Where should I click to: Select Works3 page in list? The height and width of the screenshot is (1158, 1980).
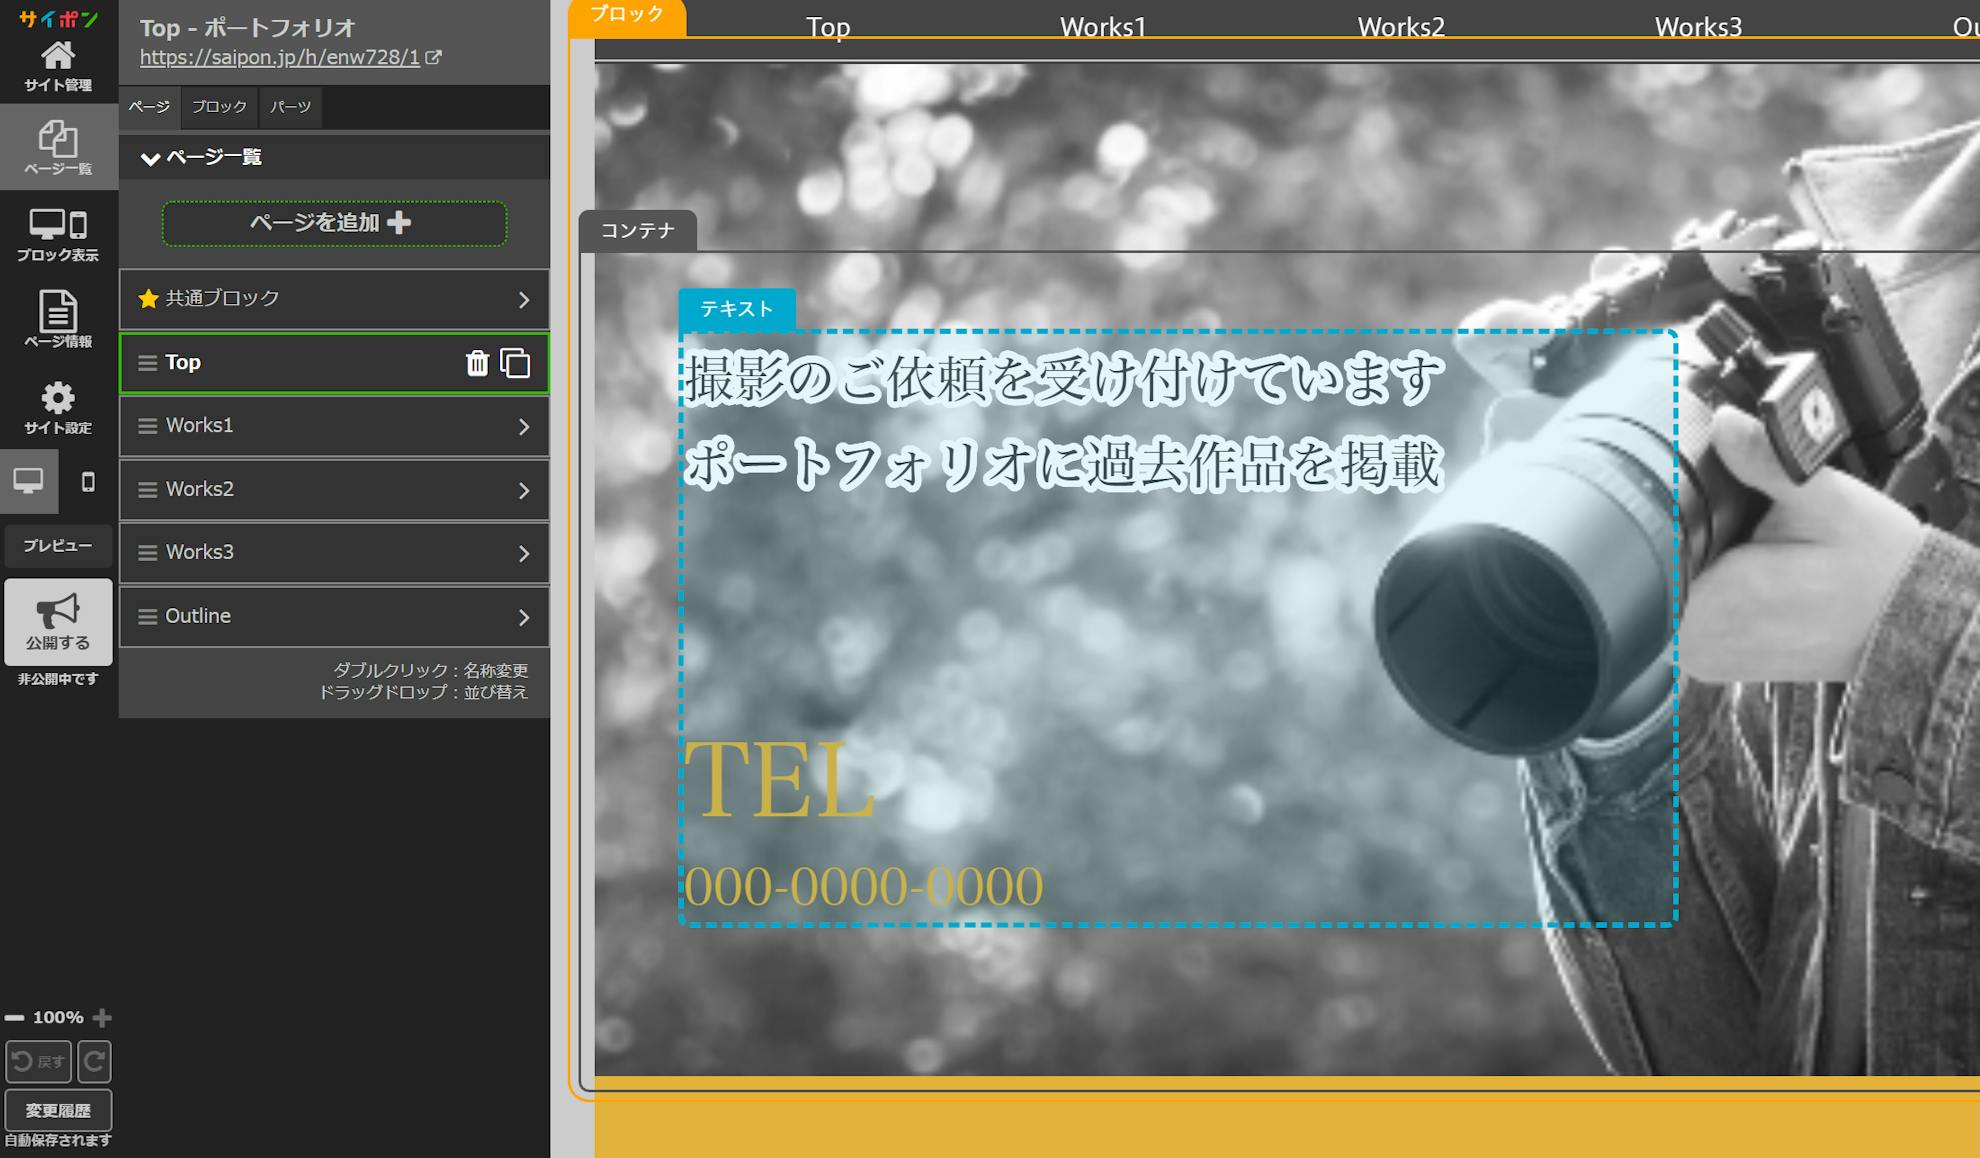(x=334, y=553)
